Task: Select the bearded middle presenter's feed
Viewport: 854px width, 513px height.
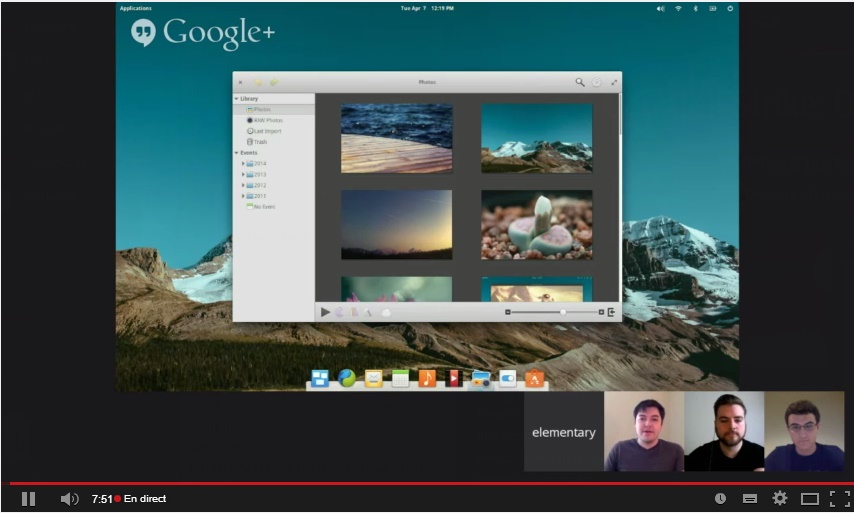Action: click(724, 431)
